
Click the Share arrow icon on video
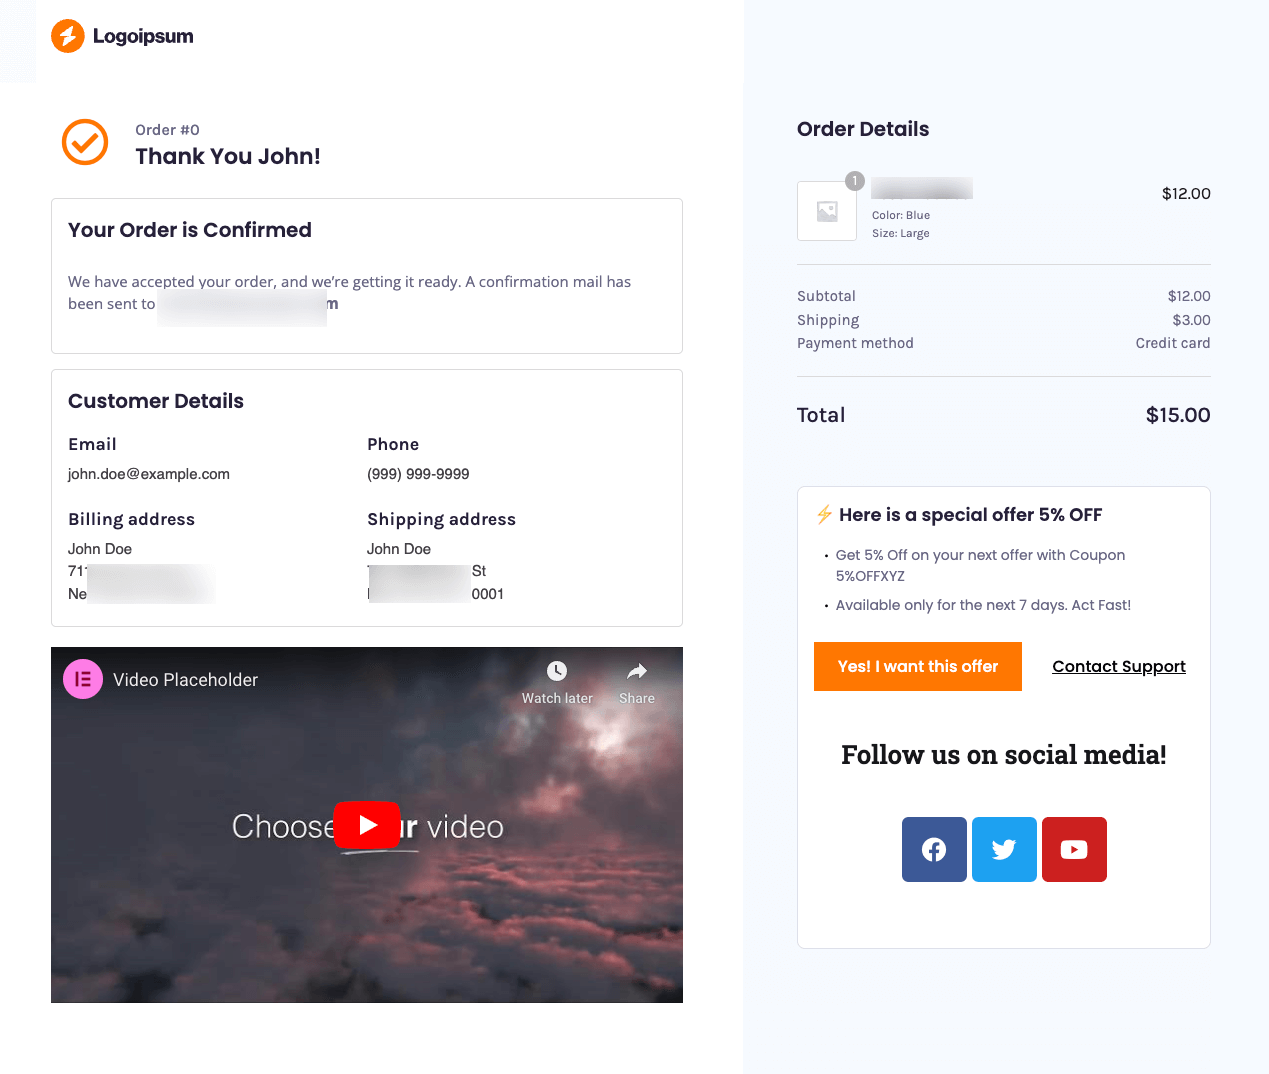637,671
